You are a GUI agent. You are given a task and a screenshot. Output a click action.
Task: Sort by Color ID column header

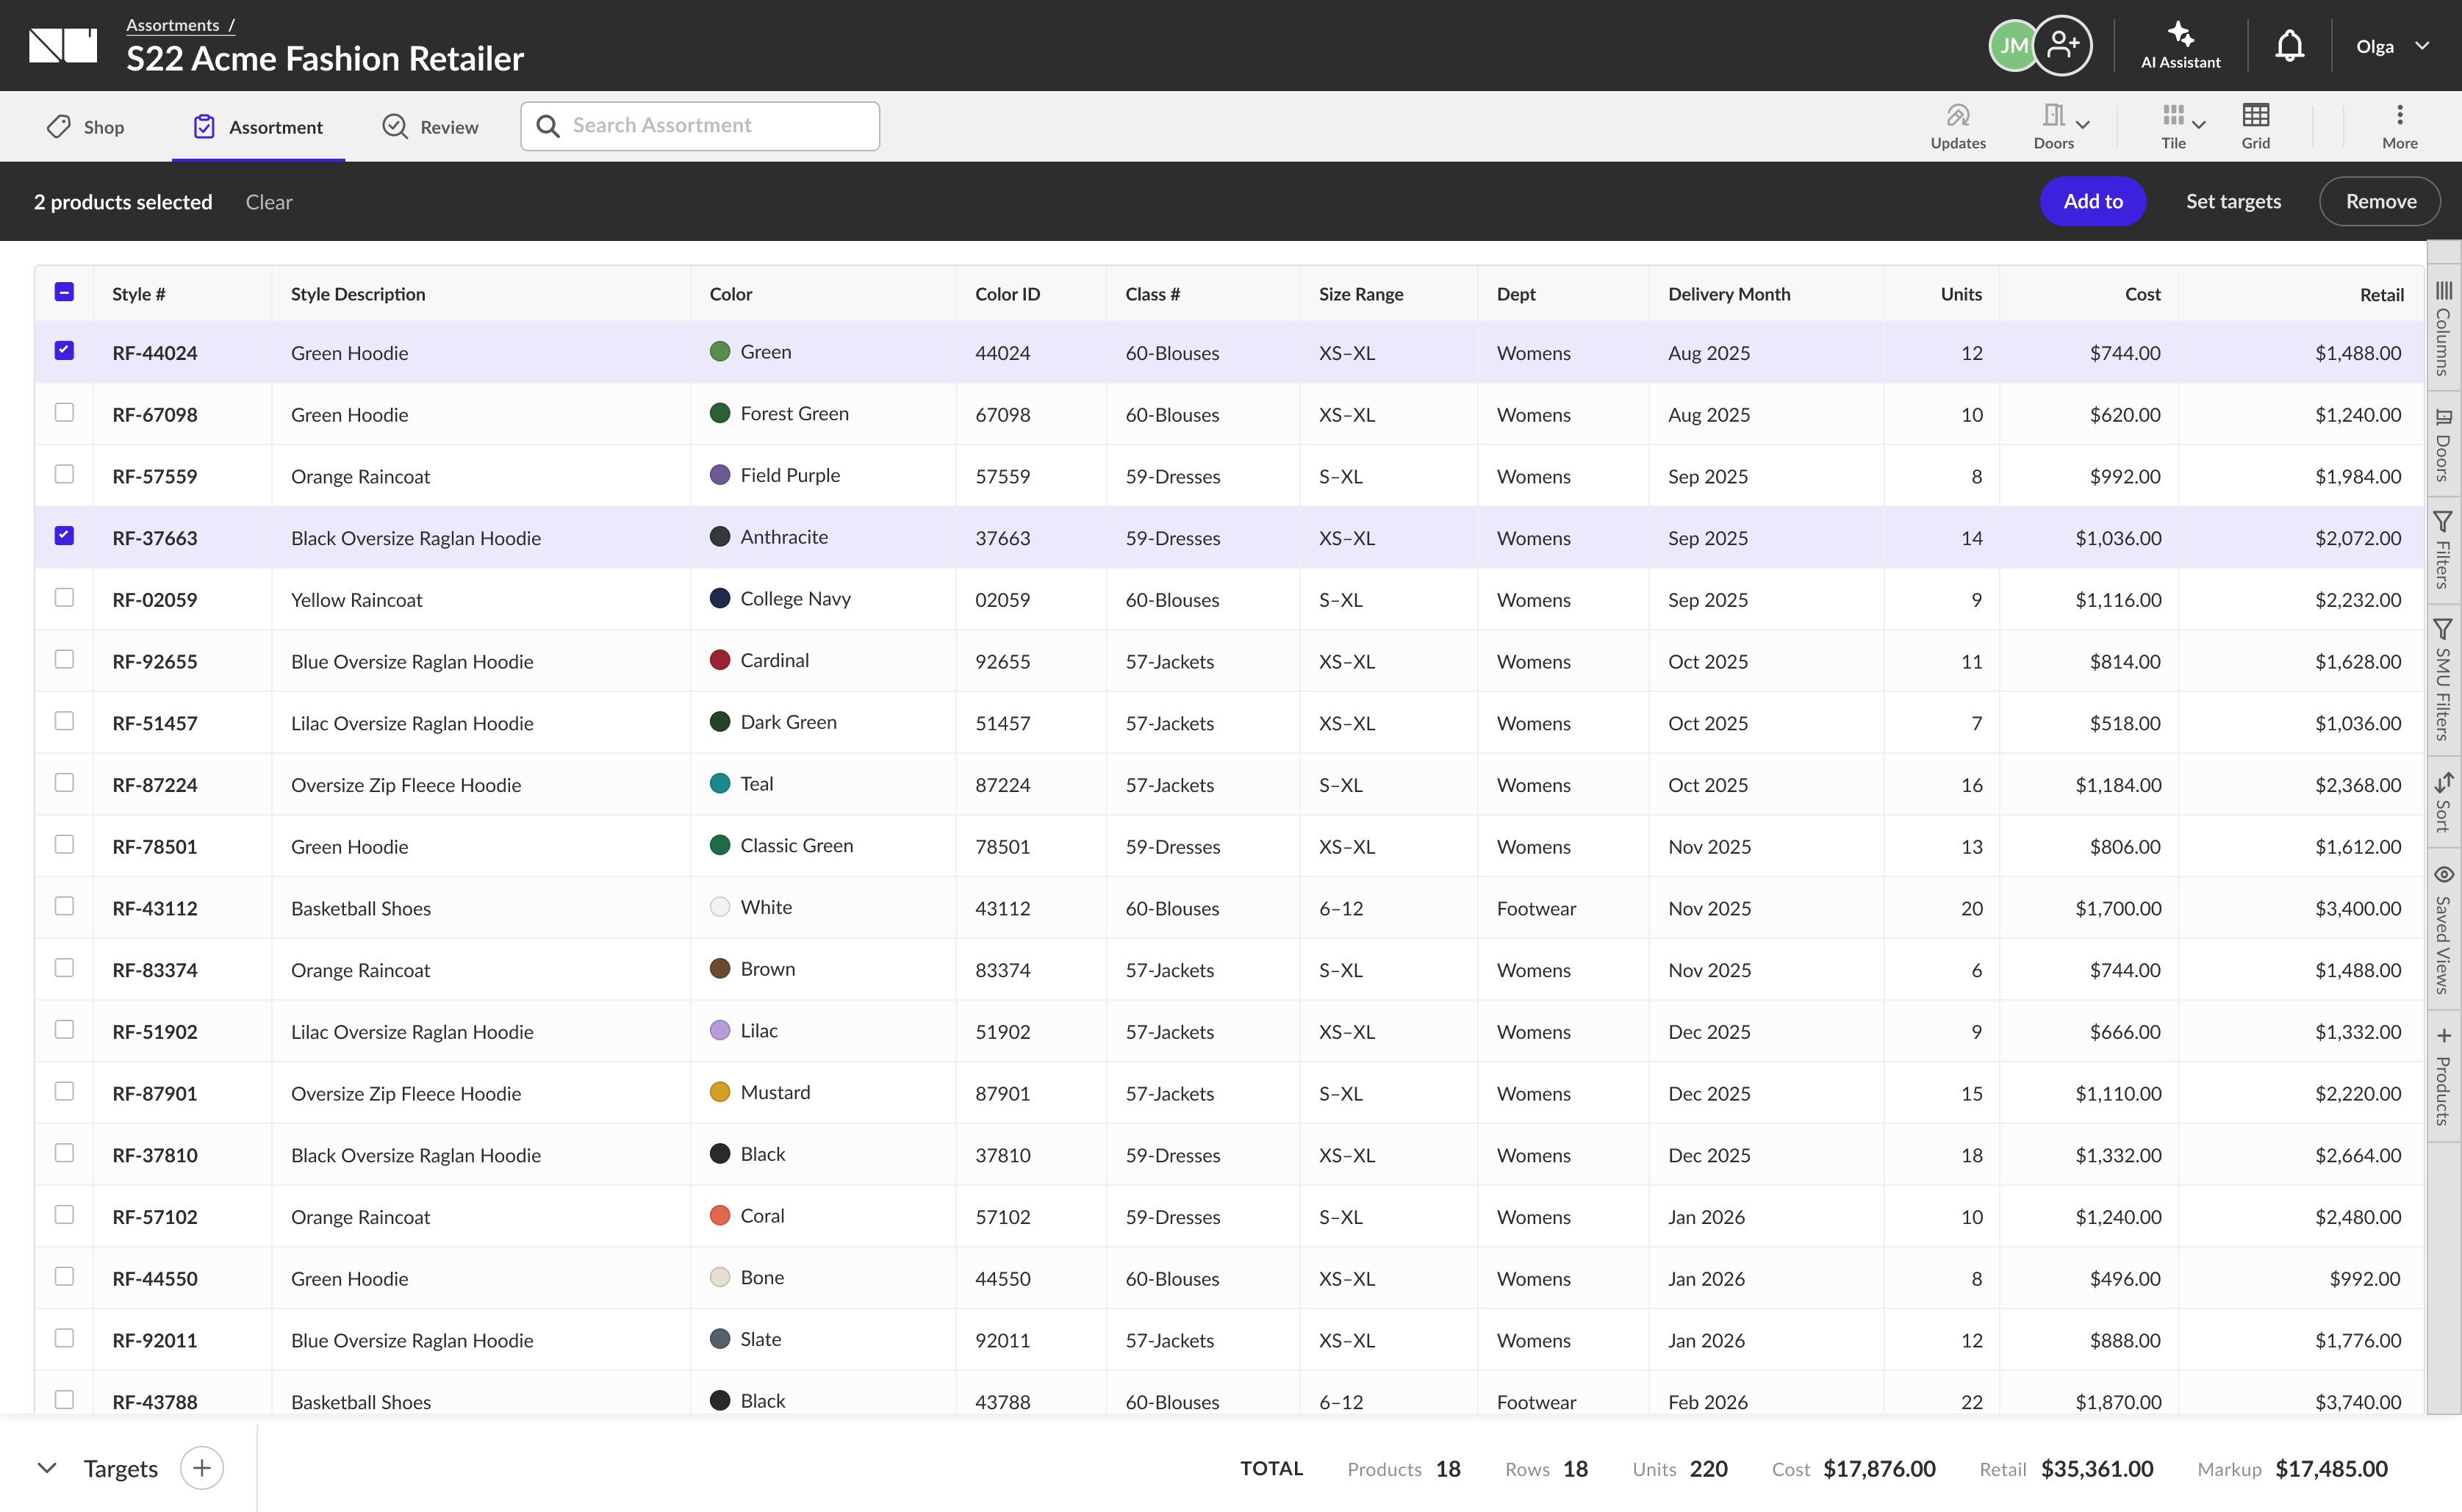coord(1007,294)
